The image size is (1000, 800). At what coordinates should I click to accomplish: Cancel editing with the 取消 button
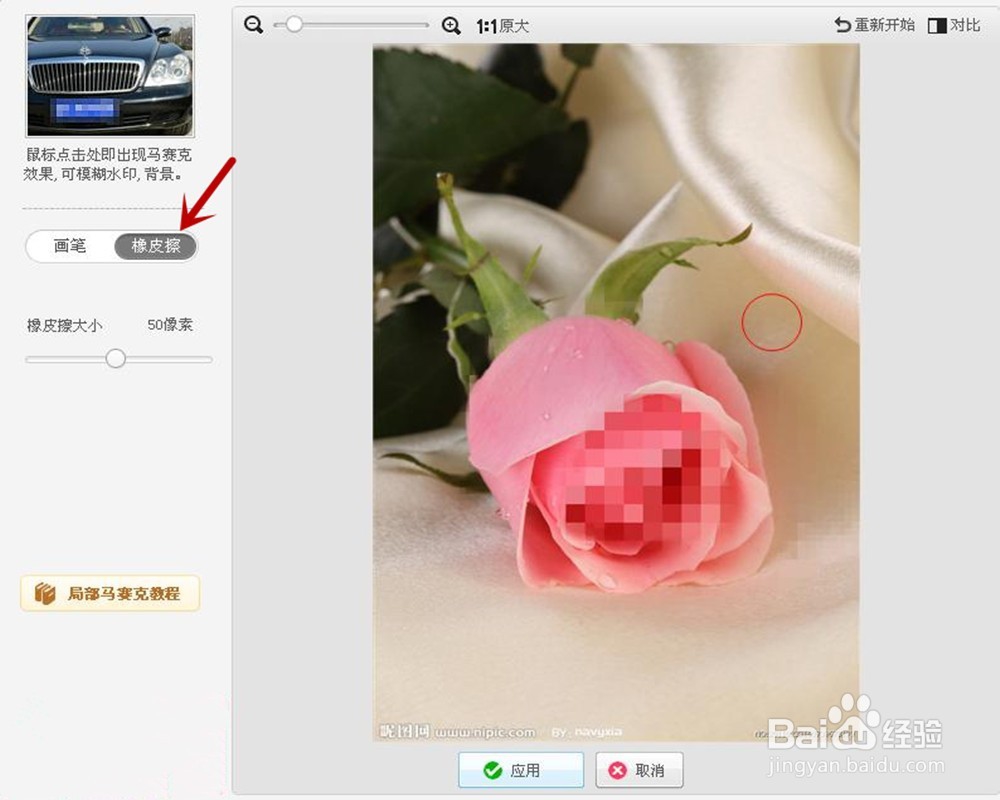coord(640,770)
